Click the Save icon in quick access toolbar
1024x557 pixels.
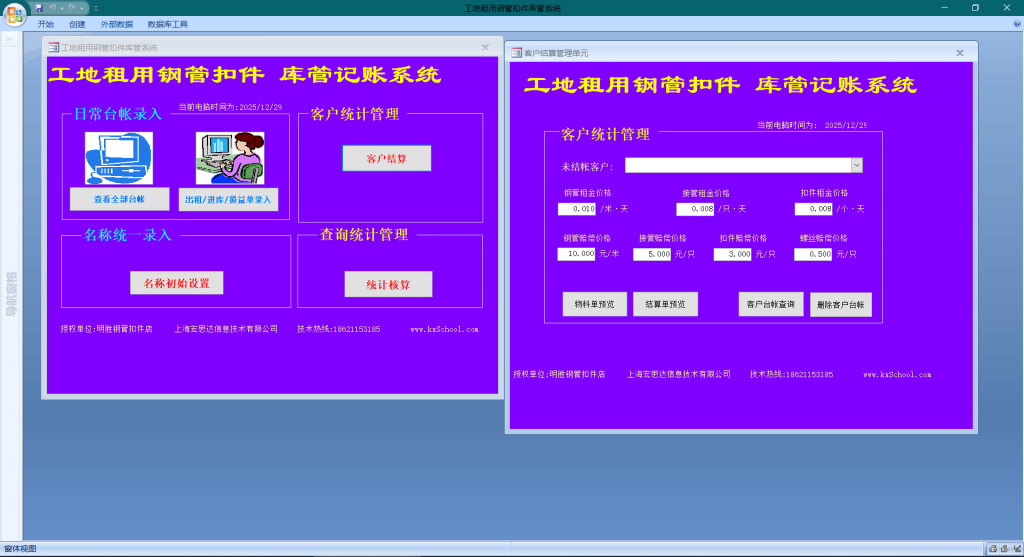click(40, 8)
